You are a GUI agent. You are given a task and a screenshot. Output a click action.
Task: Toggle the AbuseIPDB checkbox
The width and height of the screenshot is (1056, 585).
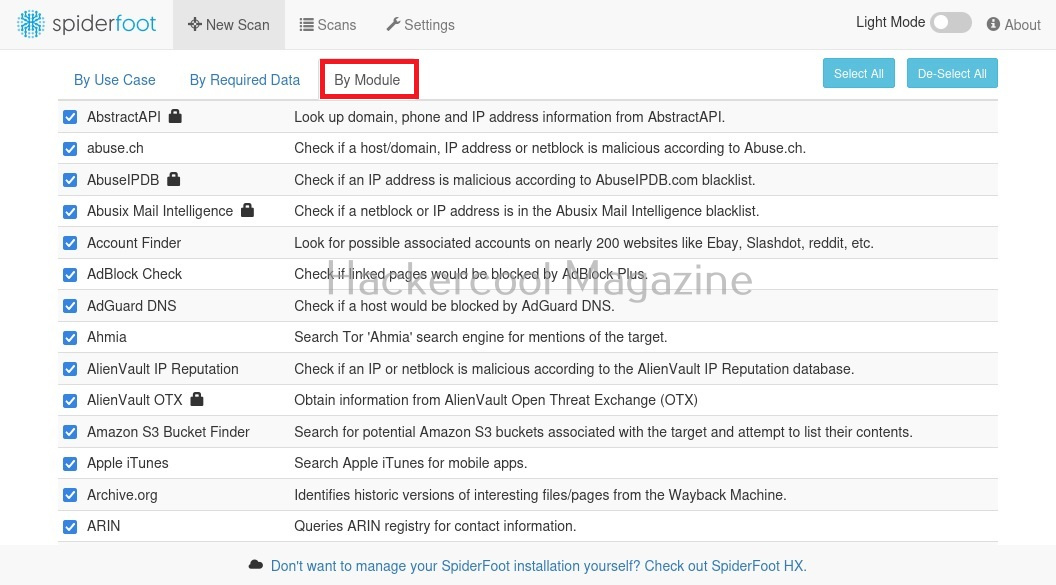tap(70, 180)
